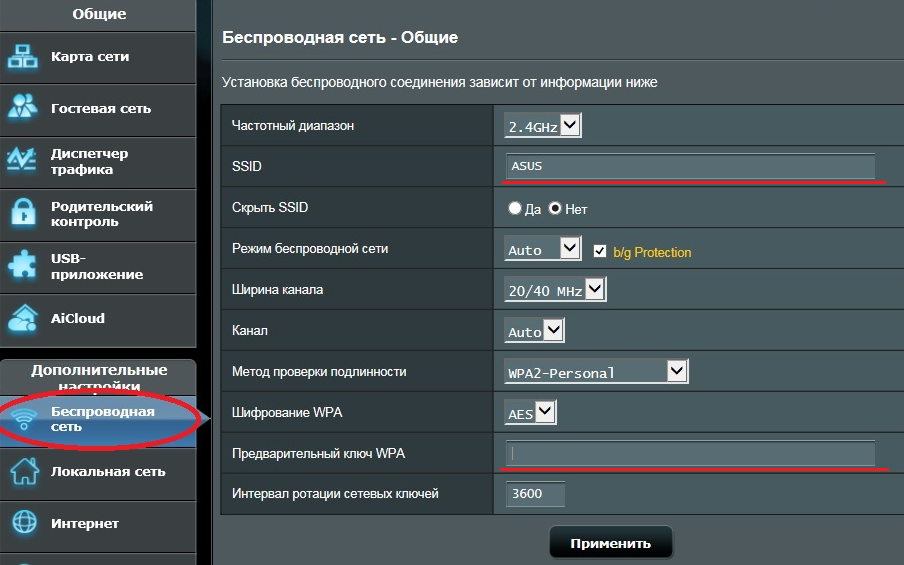The image size is (904, 565).
Task: Click the Дополнительные настройки sidebar header
Action: point(99,378)
